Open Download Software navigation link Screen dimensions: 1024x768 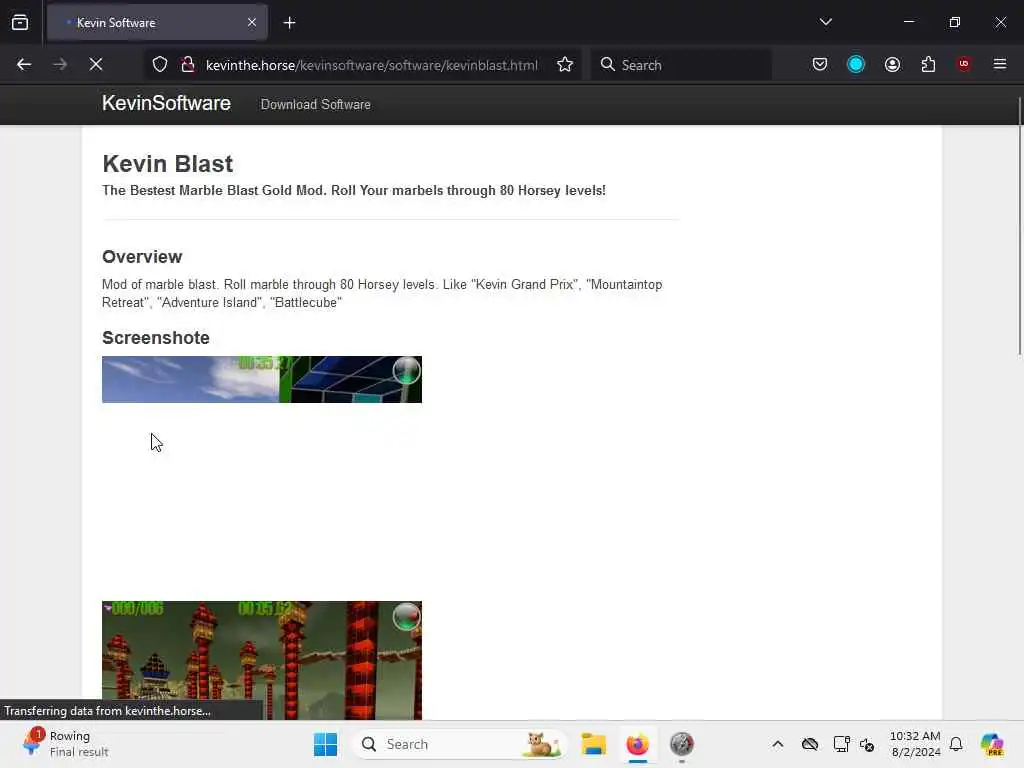pos(315,104)
